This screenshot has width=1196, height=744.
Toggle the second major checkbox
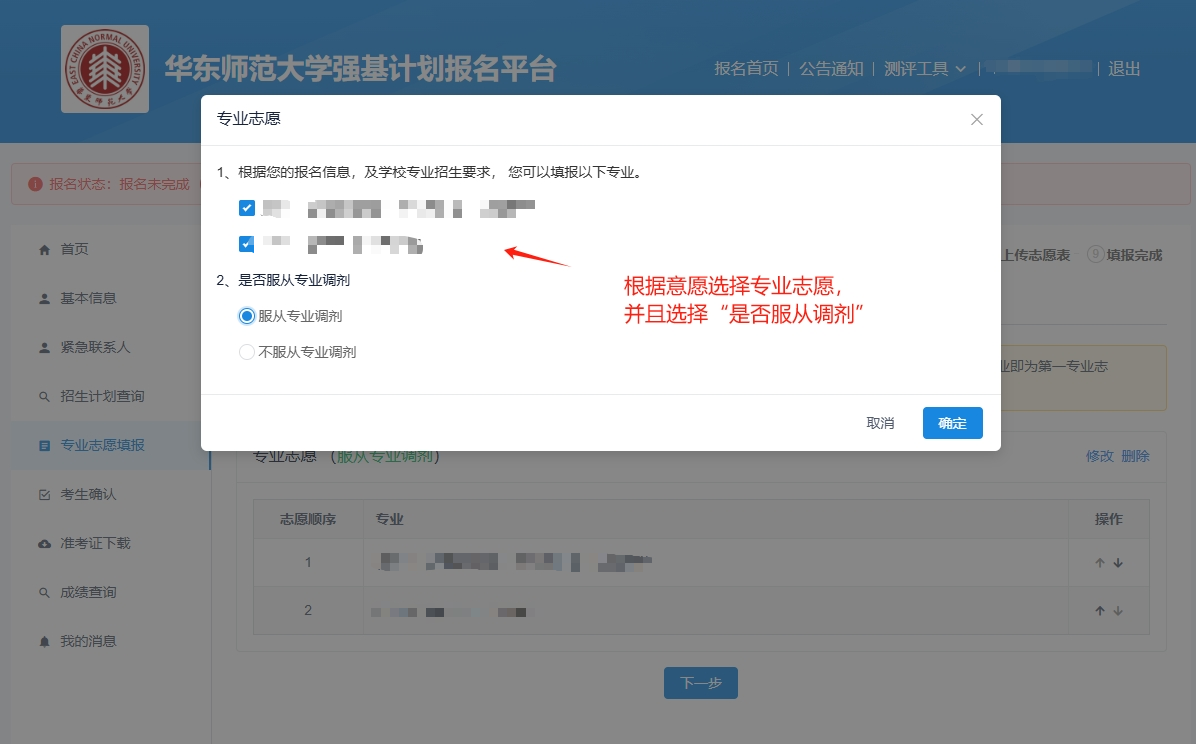pyautogui.click(x=247, y=244)
